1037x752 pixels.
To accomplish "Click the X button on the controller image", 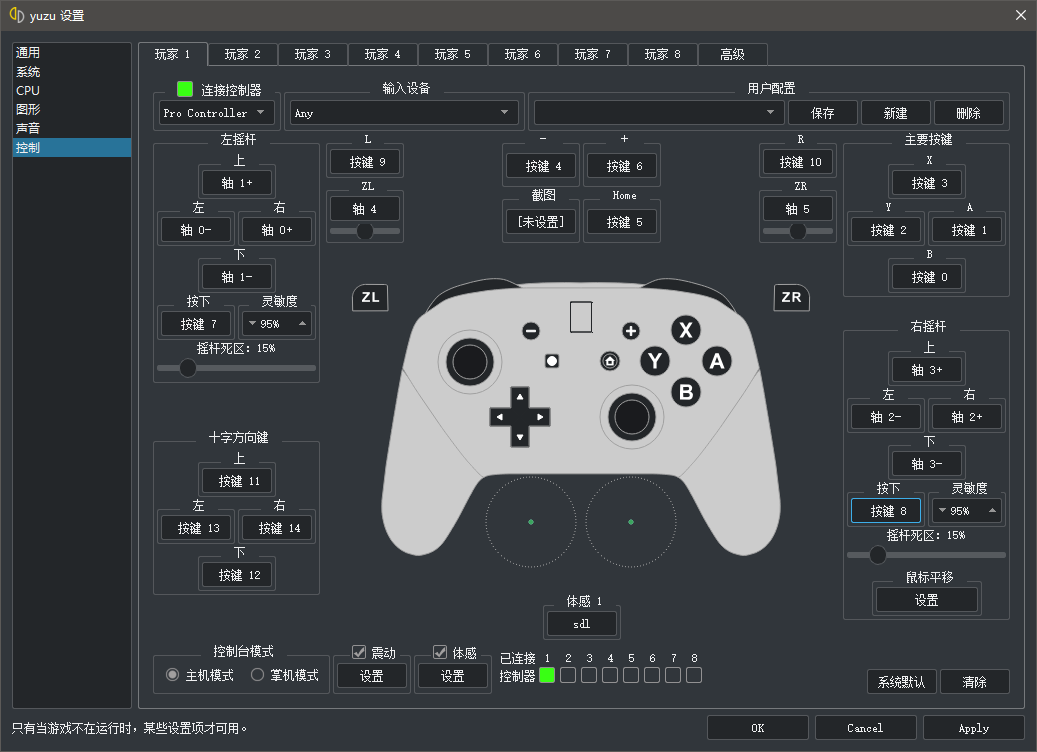I will click(x=686, y=329).
